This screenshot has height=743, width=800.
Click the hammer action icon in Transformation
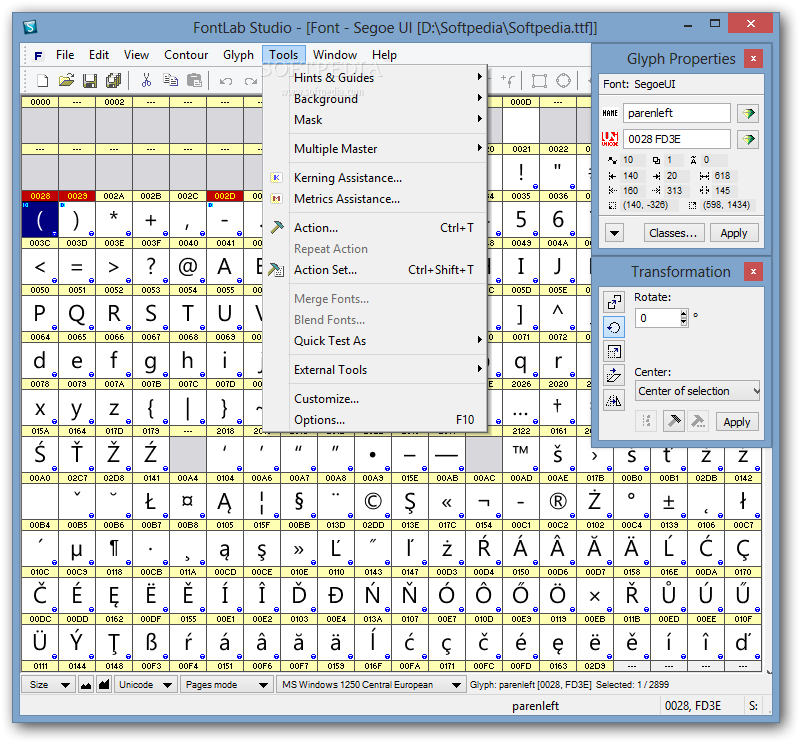[673, 422]
